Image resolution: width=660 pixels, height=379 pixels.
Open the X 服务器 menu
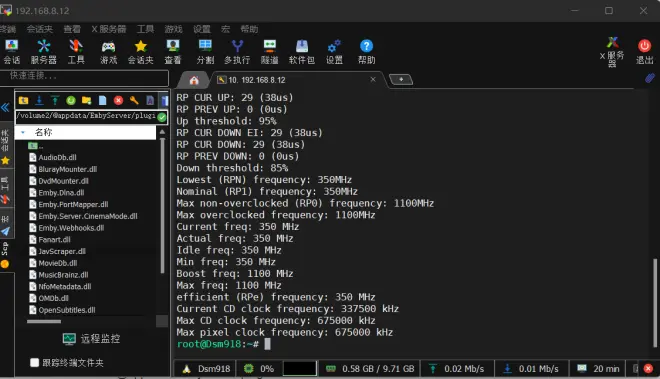[x=109, y=29]
